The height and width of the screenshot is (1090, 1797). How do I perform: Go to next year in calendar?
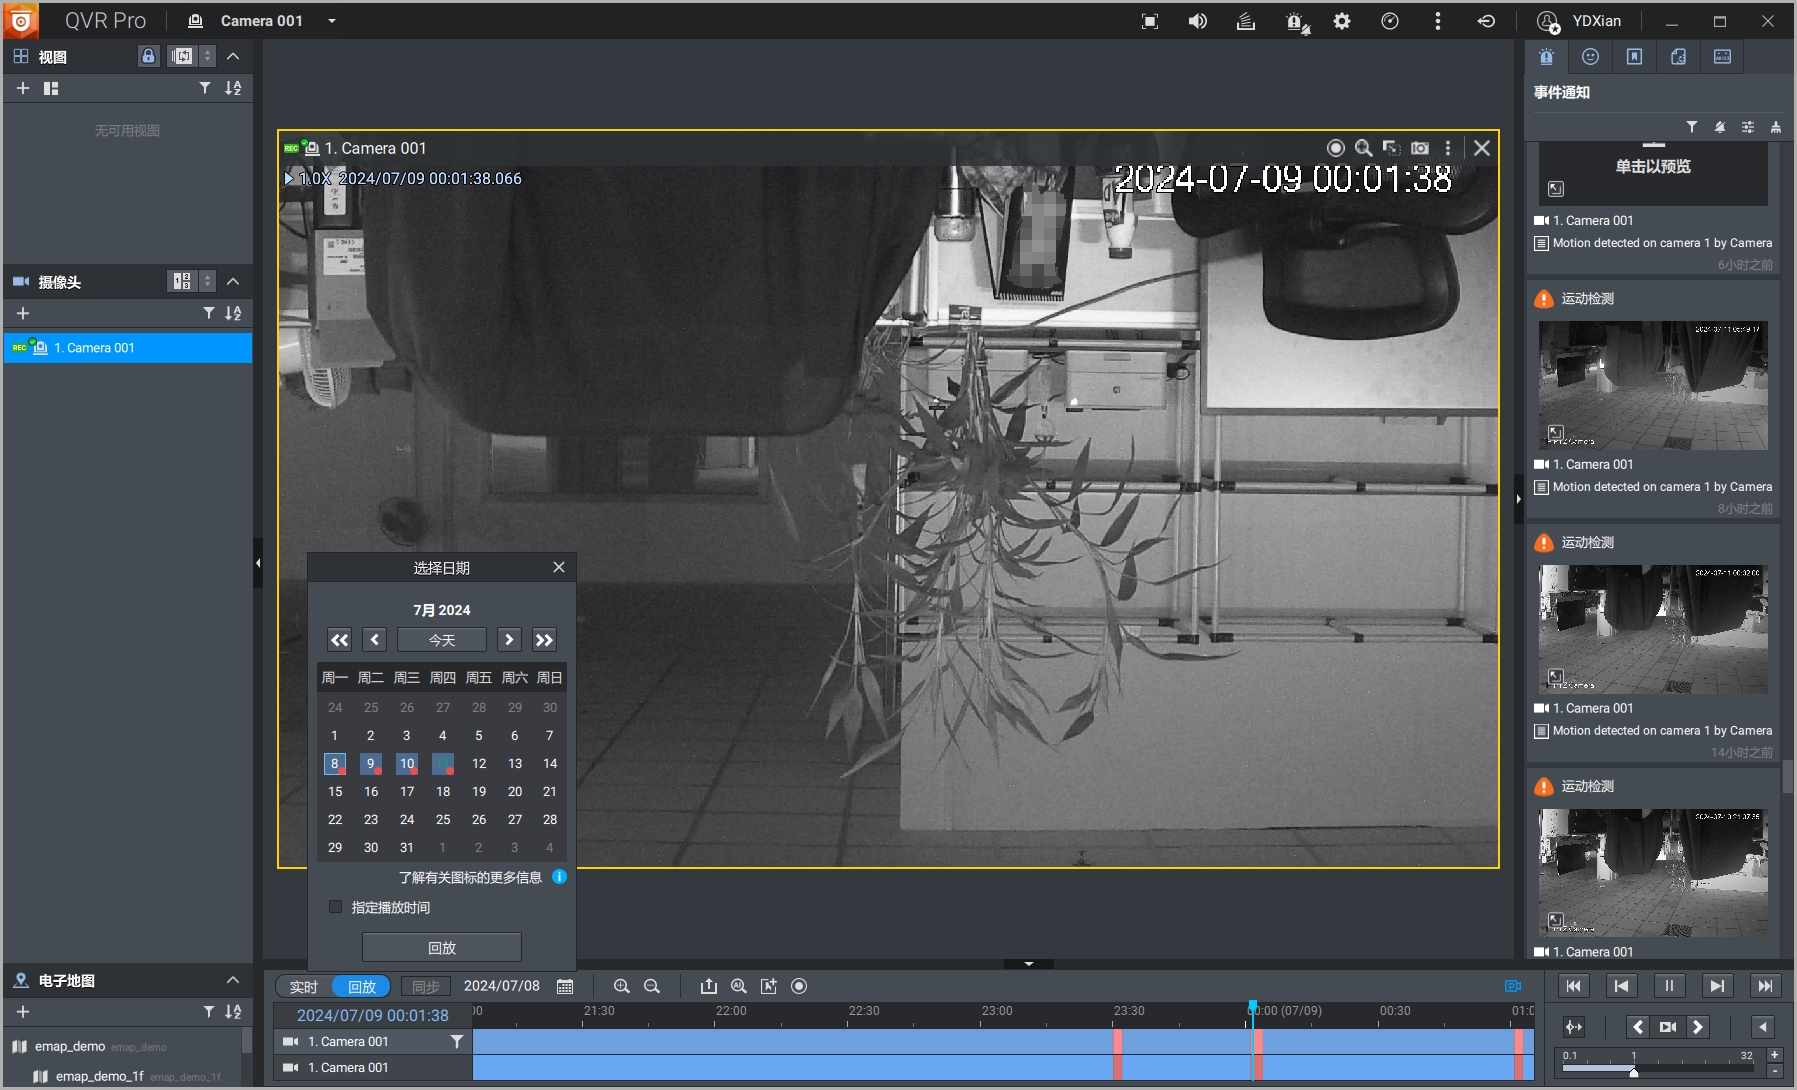click(544, 640)
